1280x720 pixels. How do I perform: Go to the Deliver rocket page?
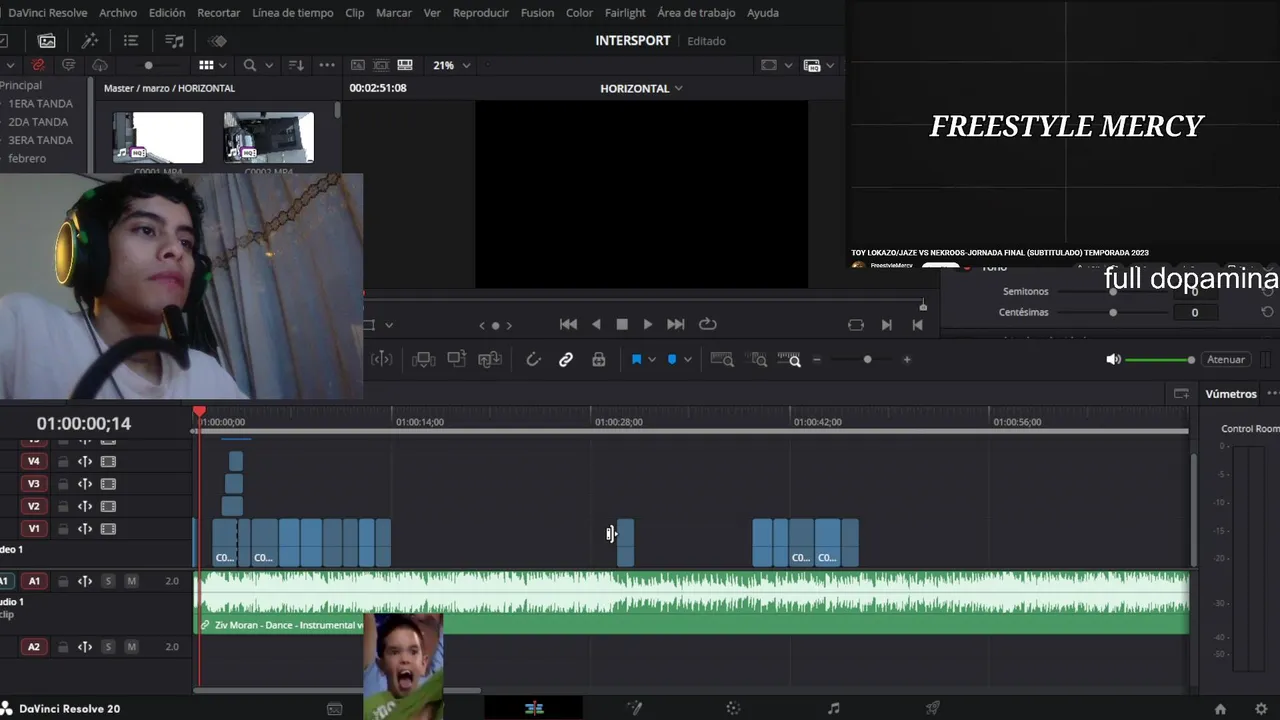coord(932,708)
